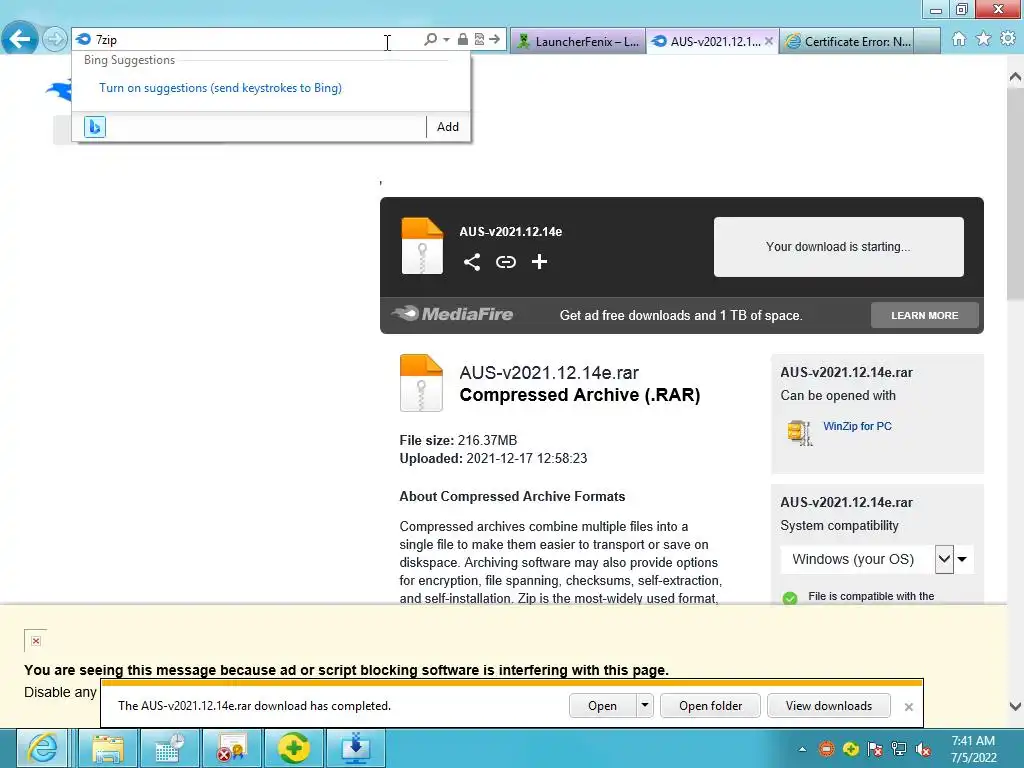Click the View downloads button

(829, 706)
